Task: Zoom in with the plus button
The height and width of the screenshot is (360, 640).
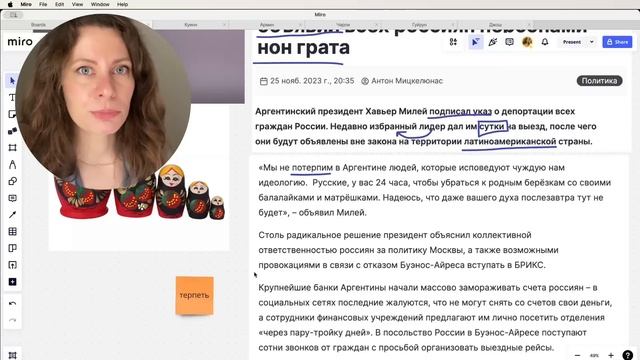Action: [x=611, y=356]
